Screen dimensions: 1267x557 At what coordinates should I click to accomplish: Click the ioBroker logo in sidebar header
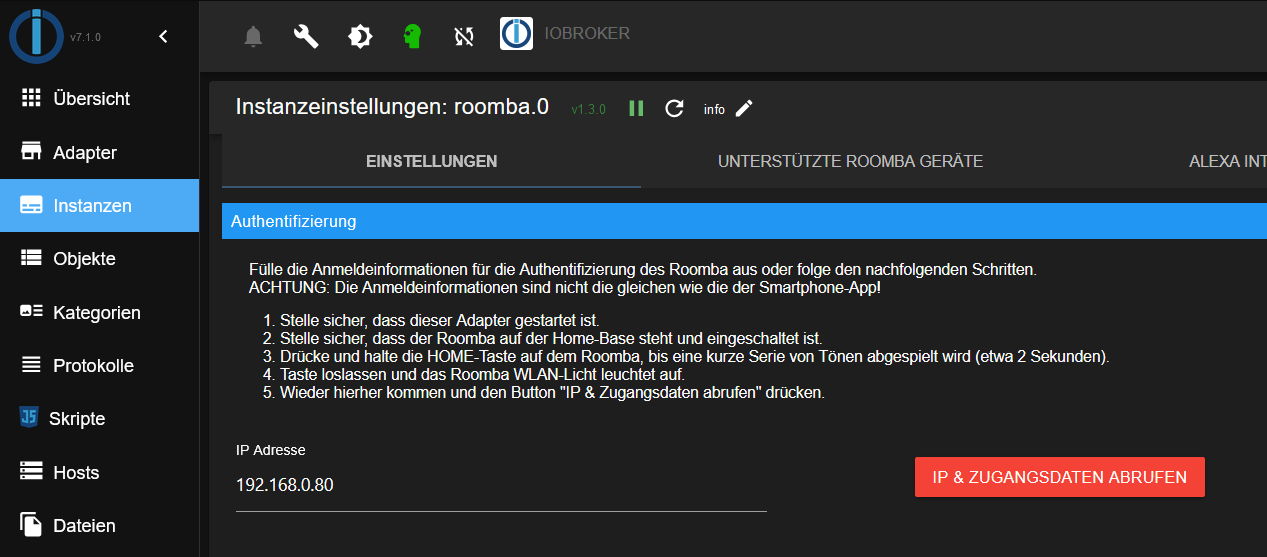(x=36, y=35)
